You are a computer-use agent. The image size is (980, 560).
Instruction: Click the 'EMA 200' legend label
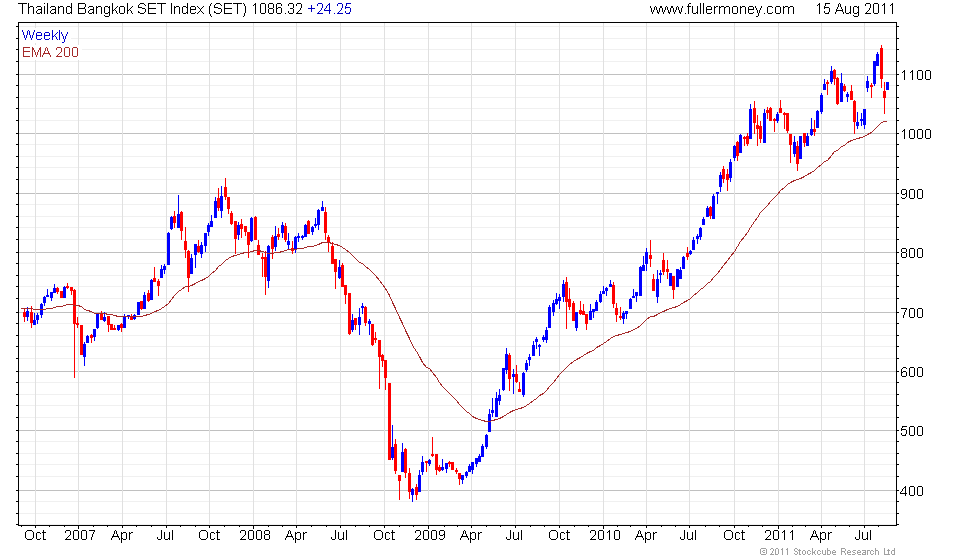[x=50, y=52]
